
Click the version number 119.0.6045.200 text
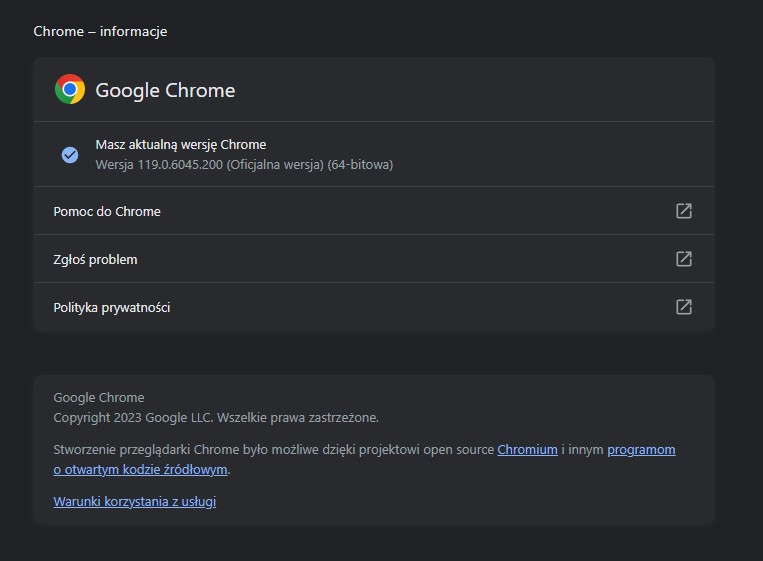(x=175, y=164)
